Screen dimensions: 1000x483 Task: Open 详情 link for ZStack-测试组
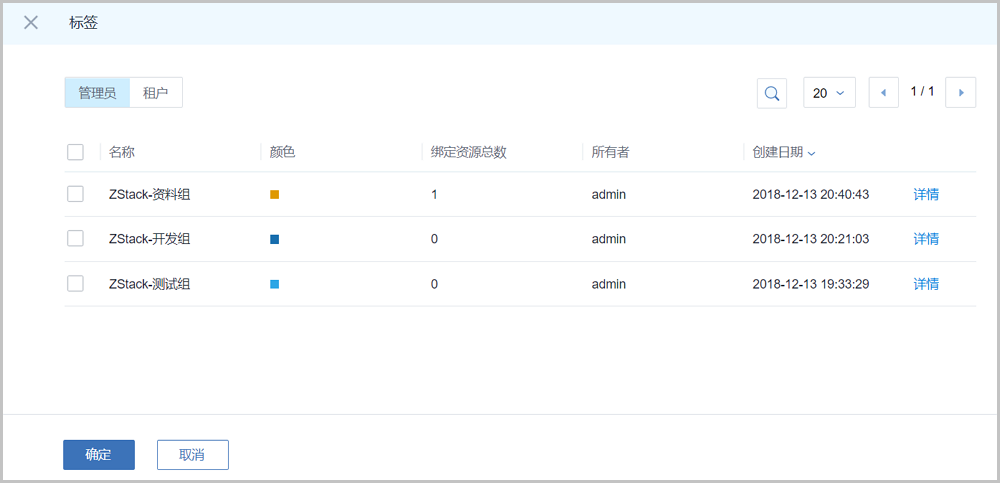pyautogui.click(x=926, y=284)
